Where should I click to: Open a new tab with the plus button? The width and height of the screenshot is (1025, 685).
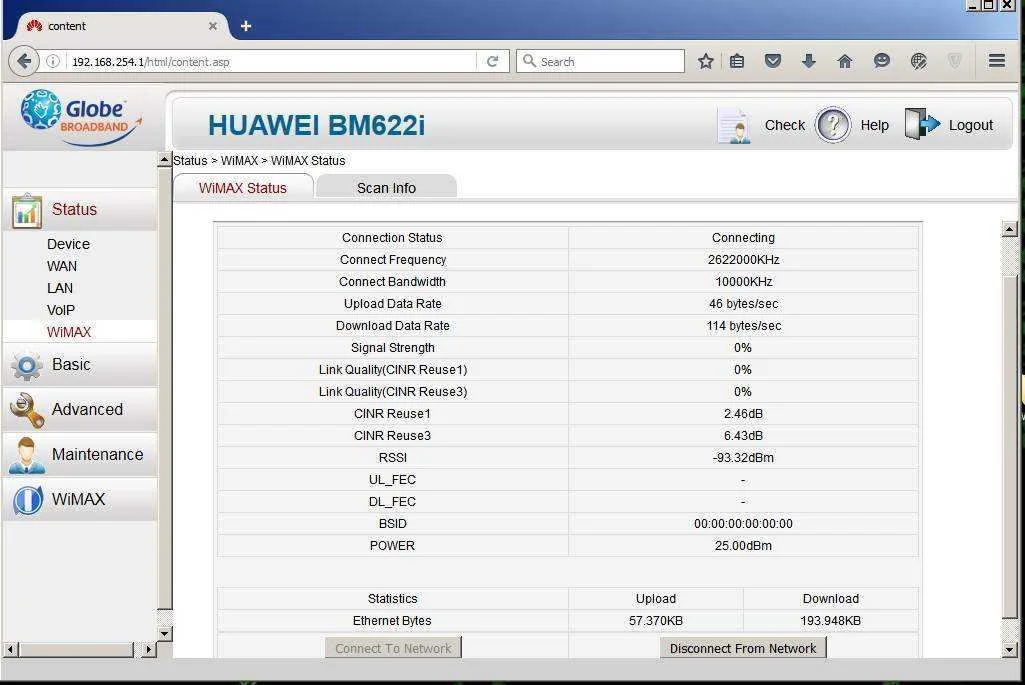pyautogui.click(x=246, y=26)
